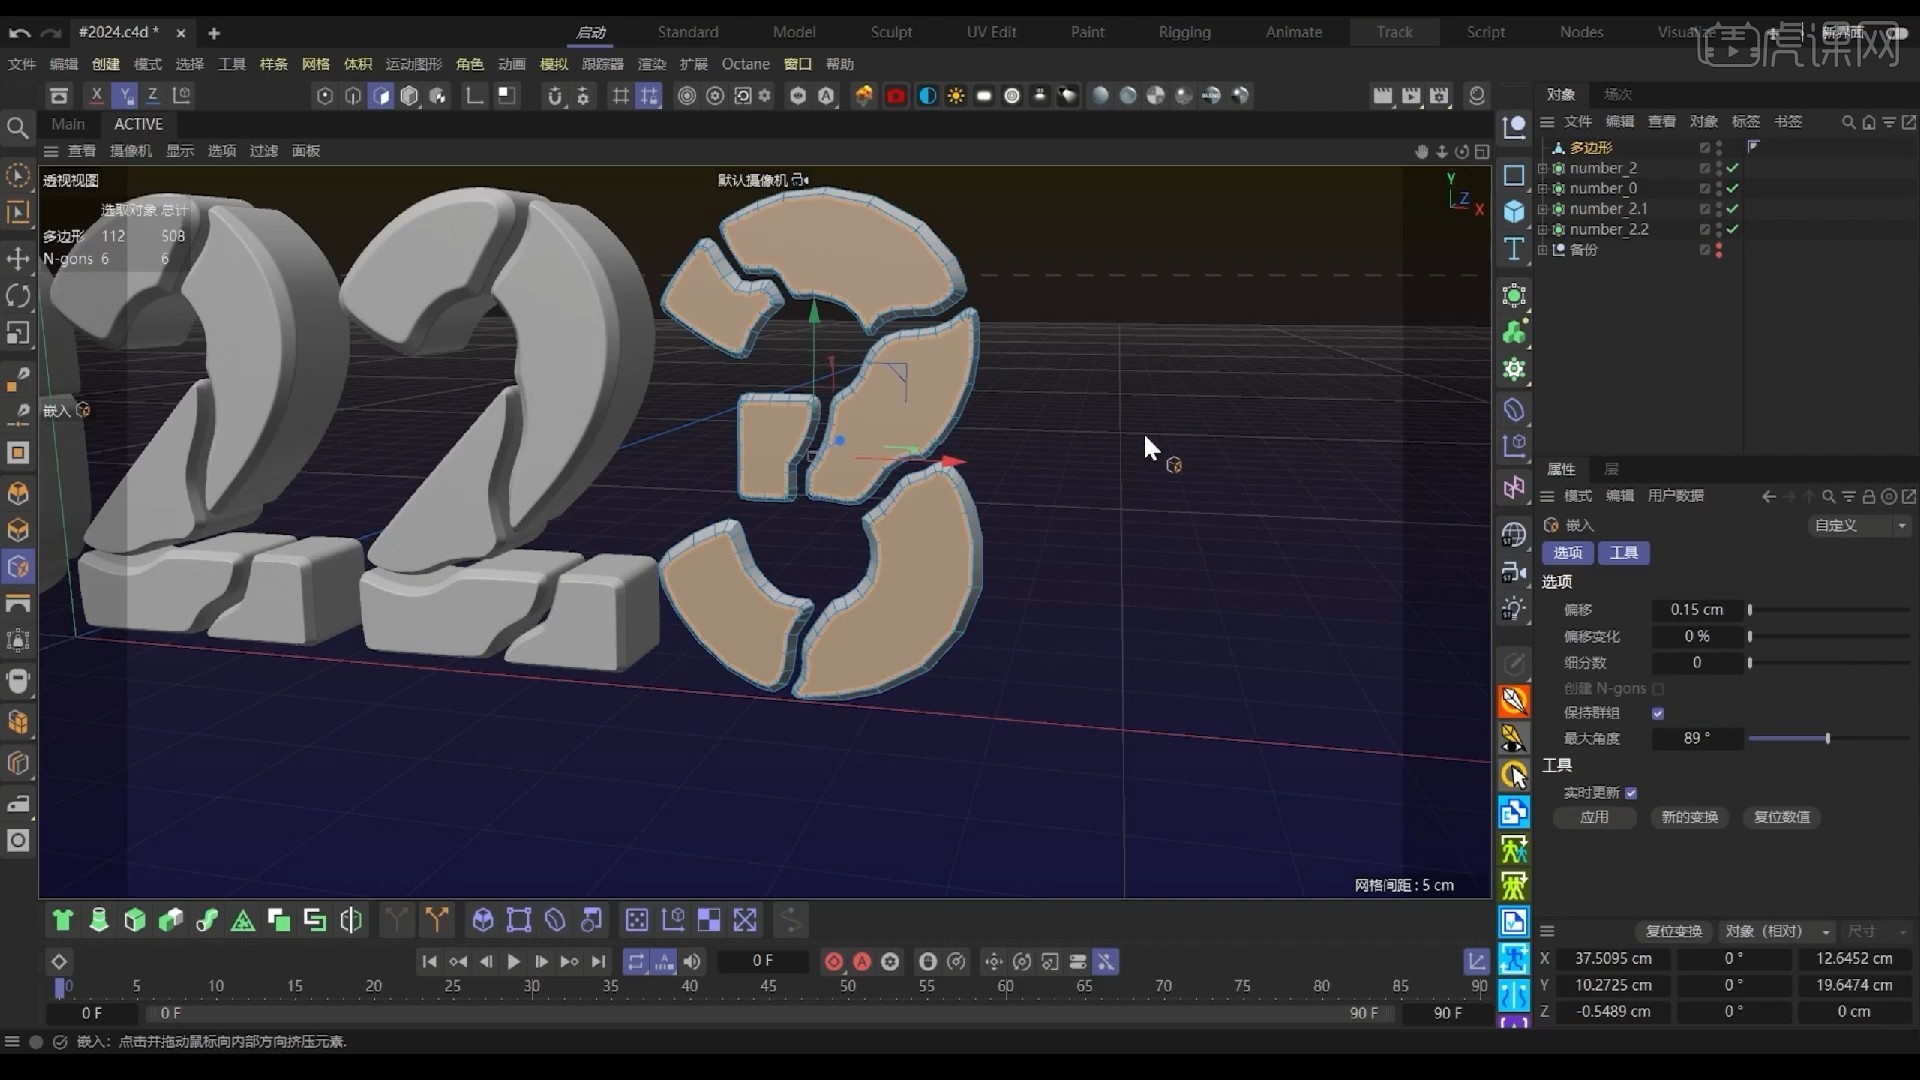The width and height of the screenshot is (1920, 1080).
Task: Click the Play forward button
Action: click(x=514, y=961)
